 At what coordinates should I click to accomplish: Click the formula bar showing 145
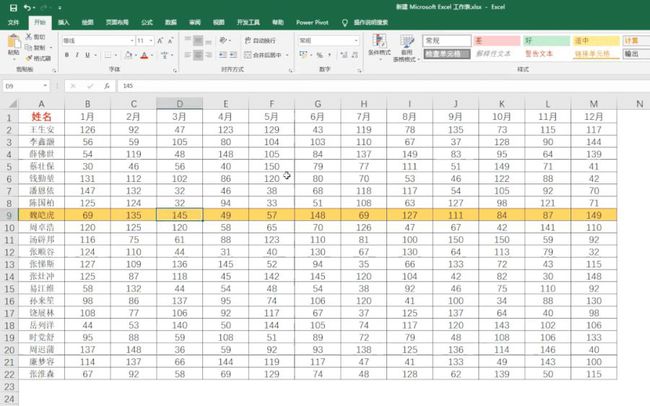point(383,86)
